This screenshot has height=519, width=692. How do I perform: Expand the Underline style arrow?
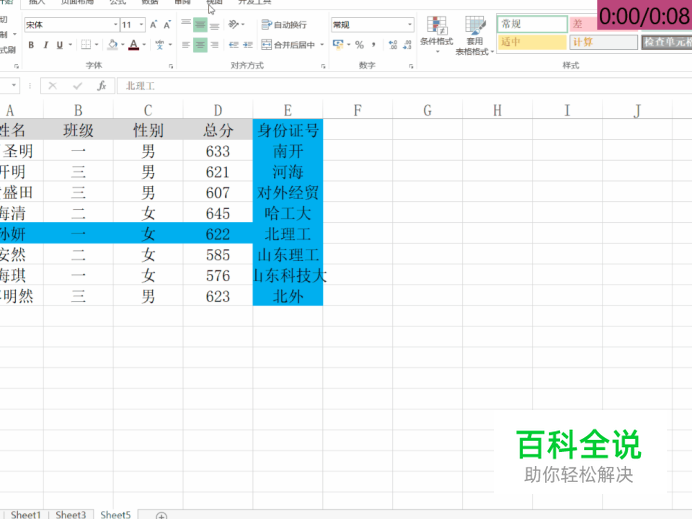(70, 45)
